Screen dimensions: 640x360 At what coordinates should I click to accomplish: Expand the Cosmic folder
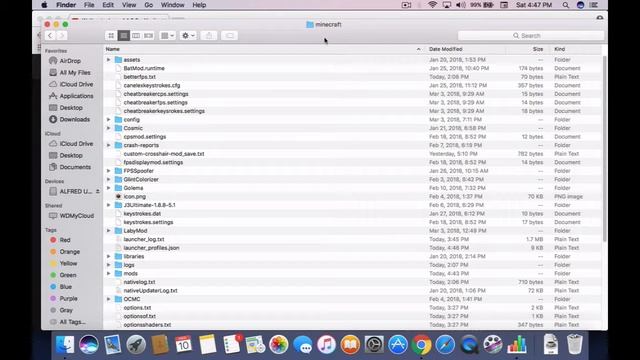109,128
